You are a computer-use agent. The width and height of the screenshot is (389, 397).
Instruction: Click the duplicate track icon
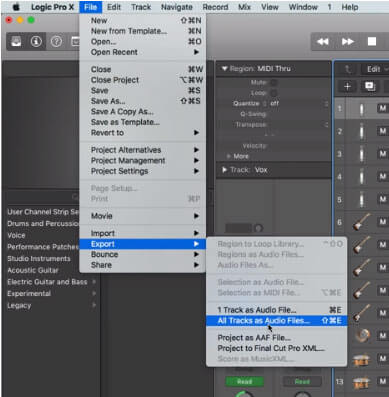click(370, 86)
